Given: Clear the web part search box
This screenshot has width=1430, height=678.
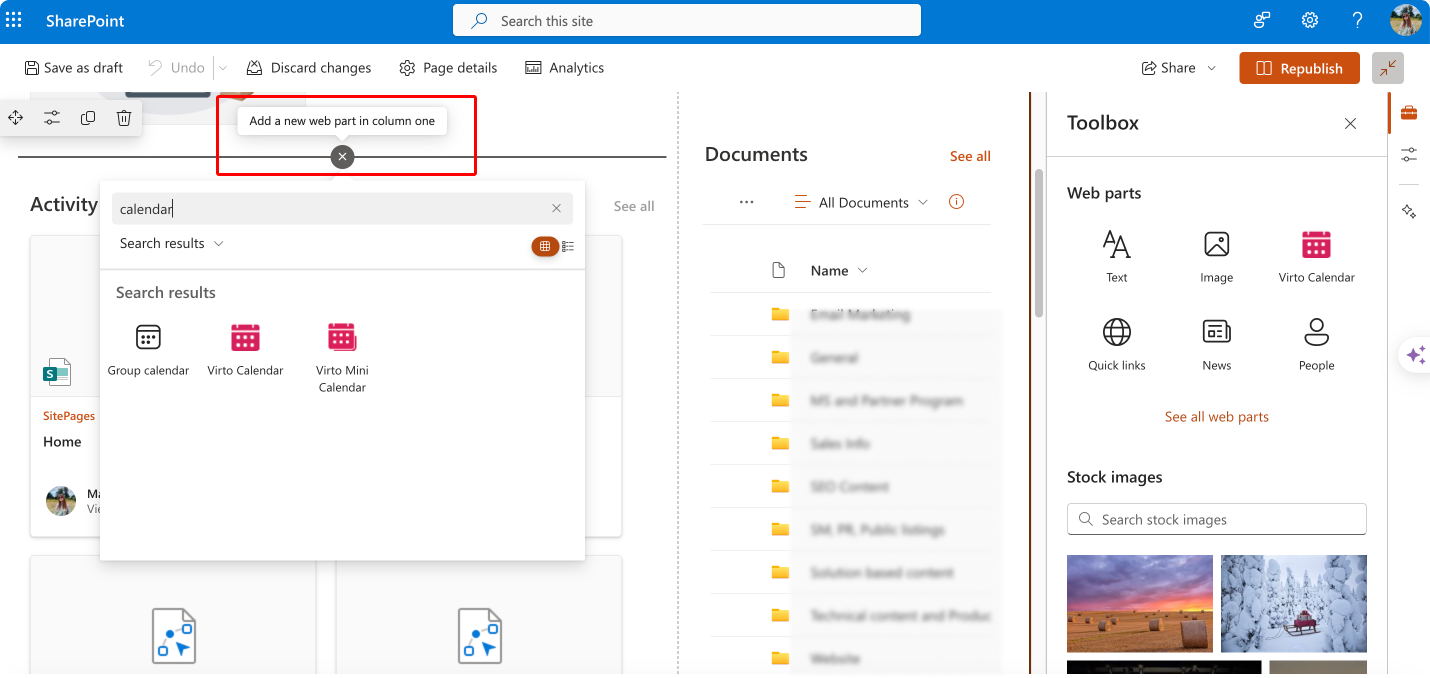Looking at the screenshot, I should click(557, 209).
